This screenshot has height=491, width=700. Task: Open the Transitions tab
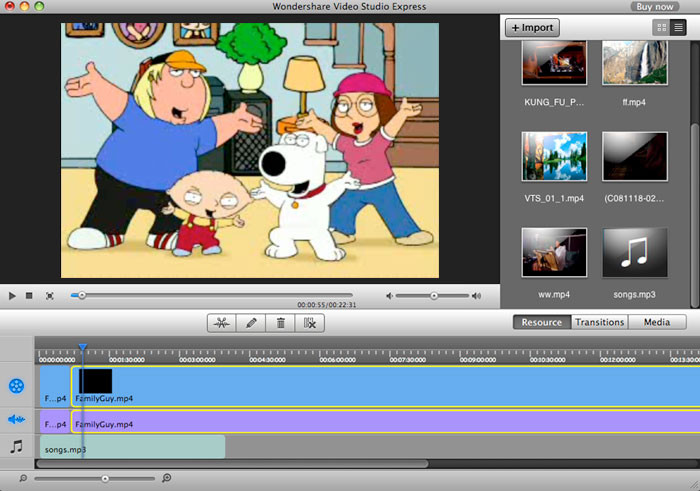(600, 322)
